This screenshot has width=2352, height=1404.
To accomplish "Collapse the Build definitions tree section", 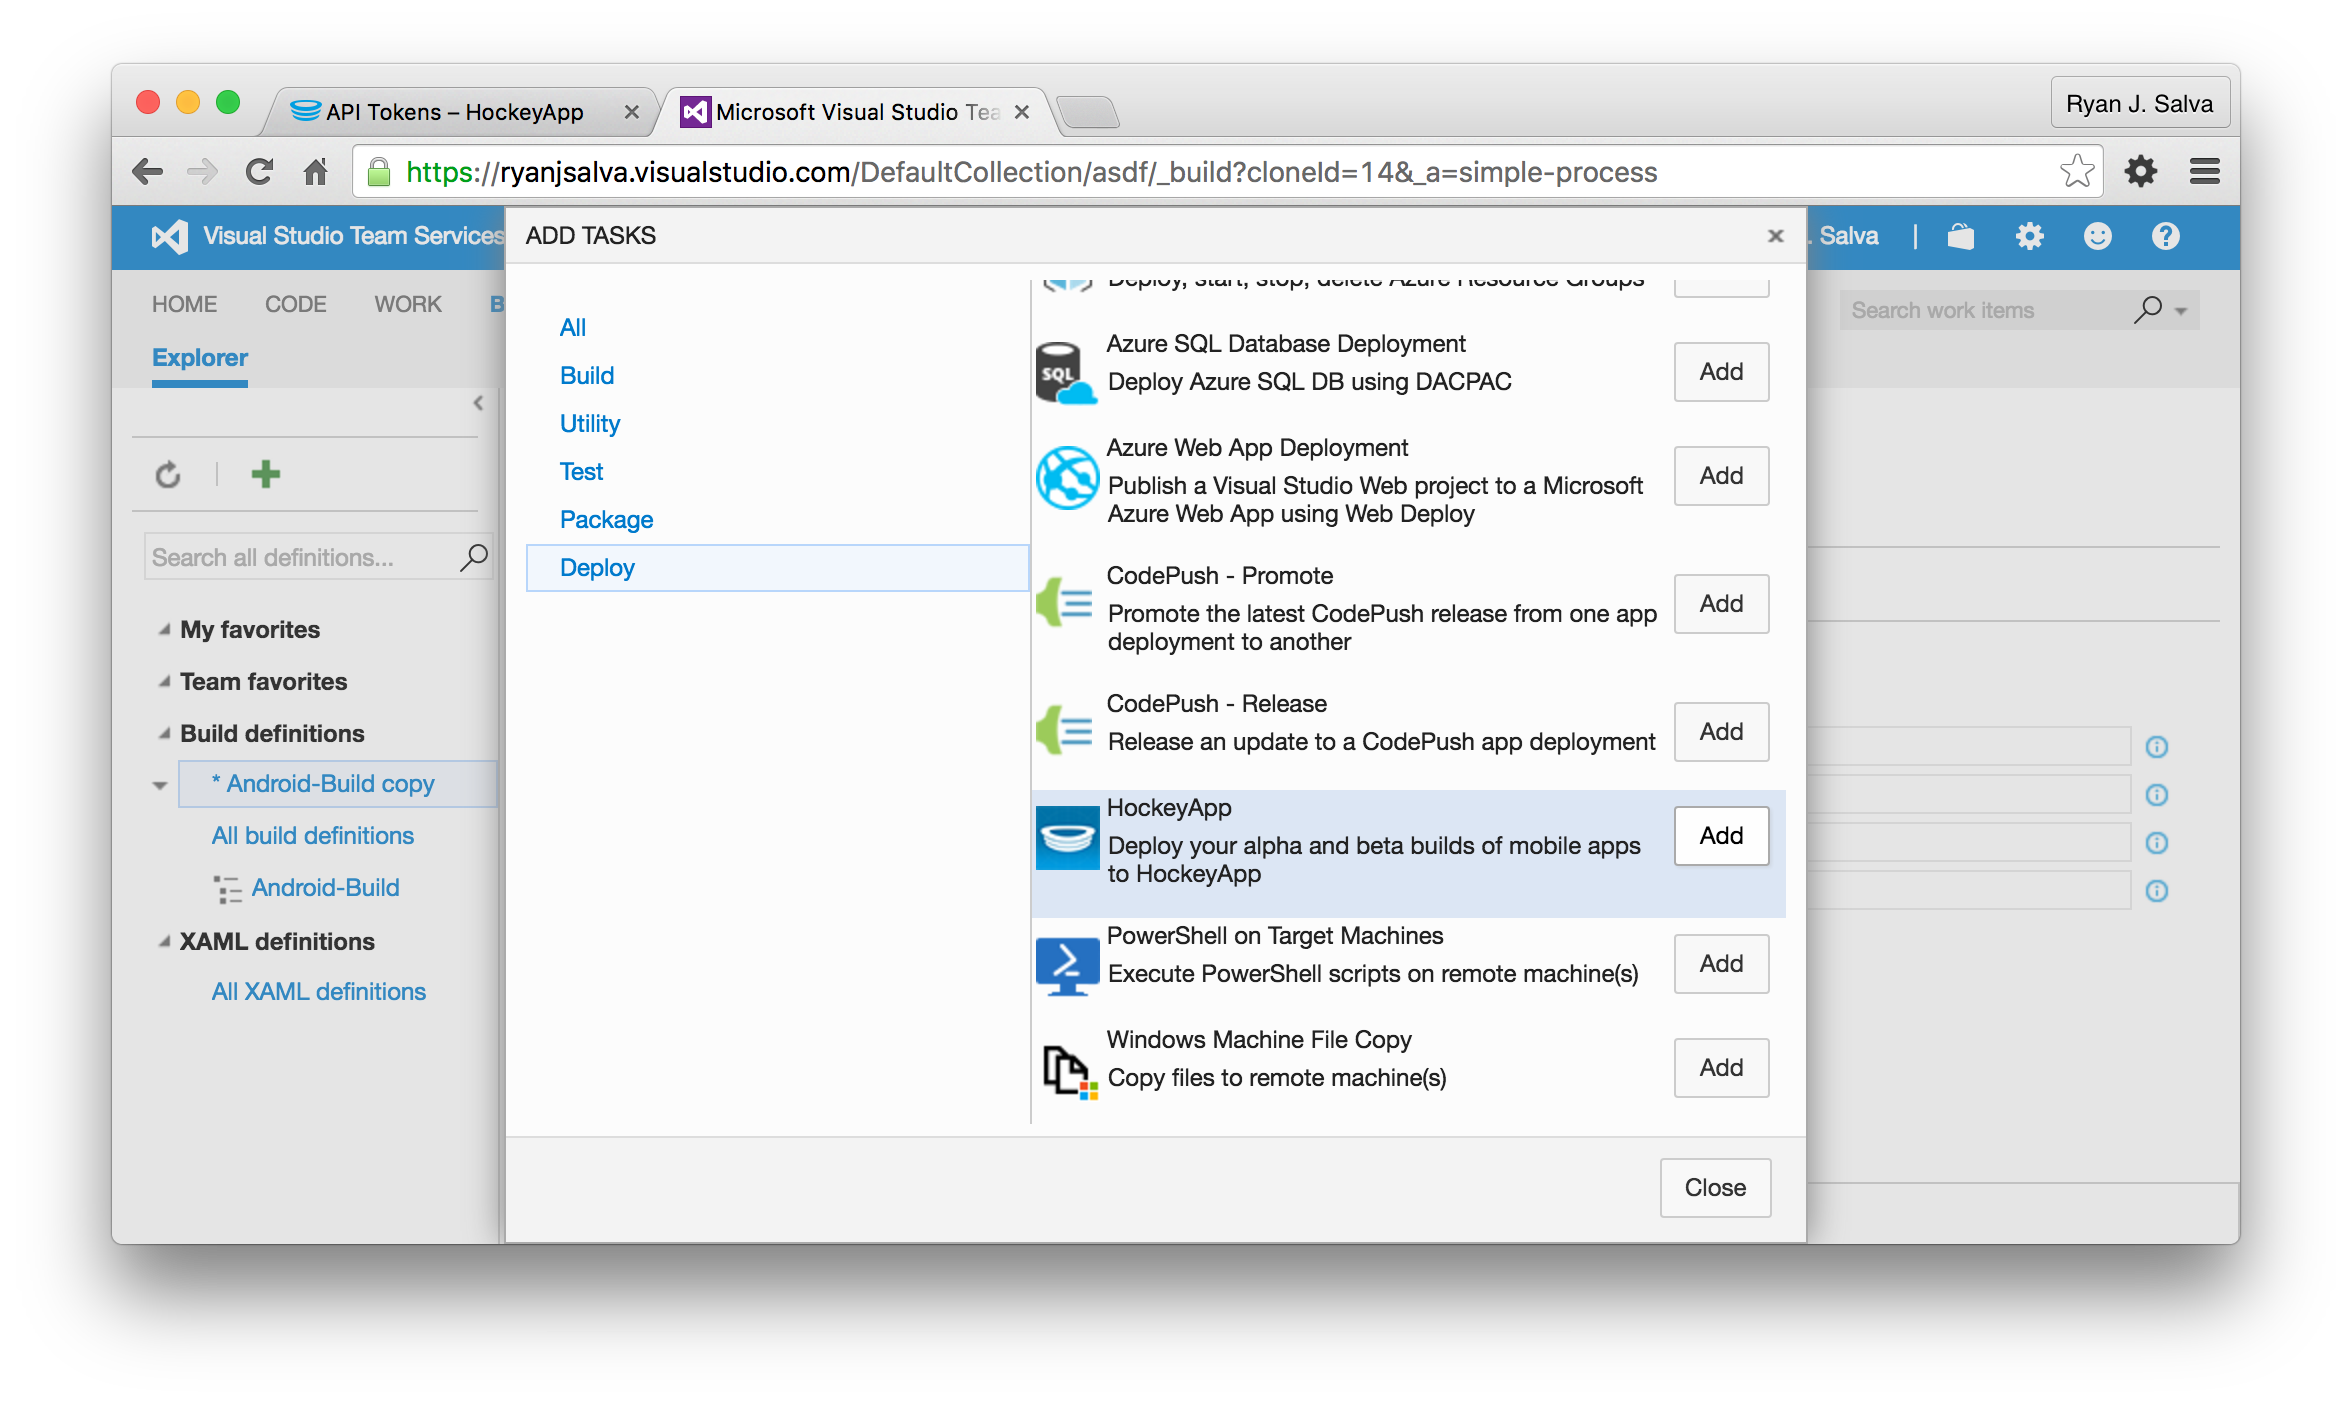I will 164,734.
